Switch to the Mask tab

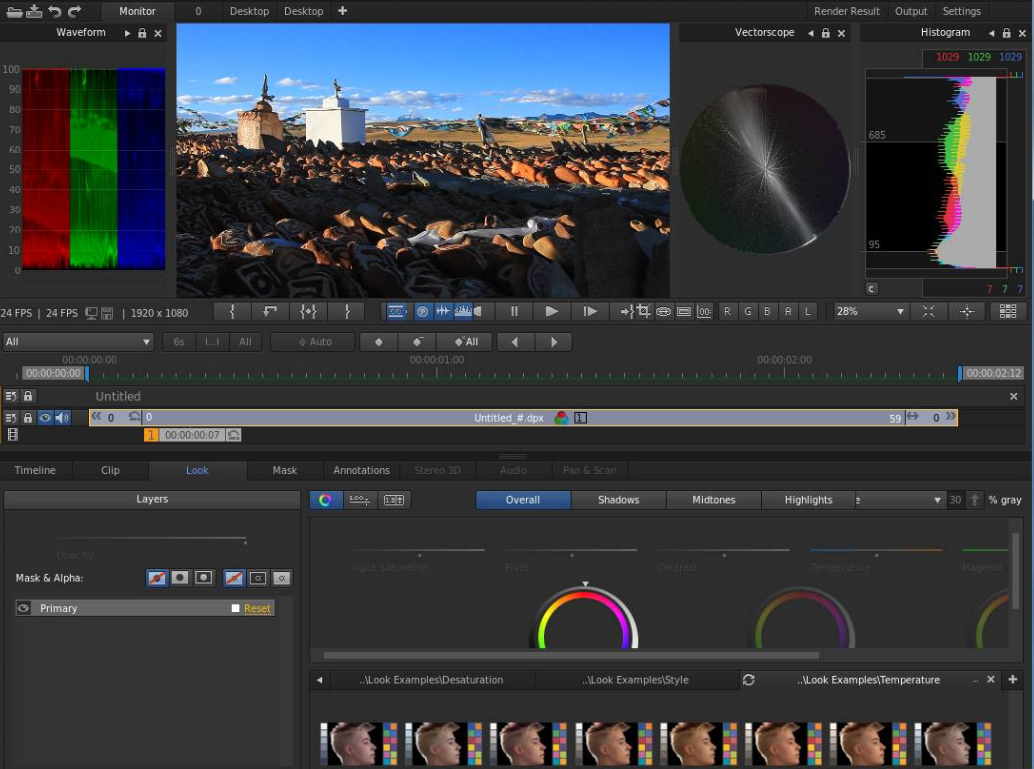285,470
